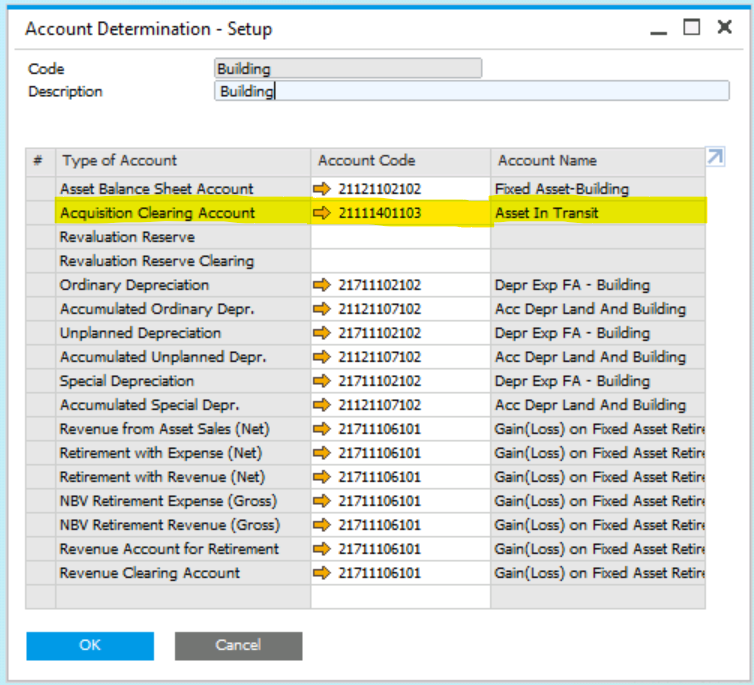Open link arrow for Acquisition Clearing Account
Screen dimensions: 754x685
(x=322, y=212)
